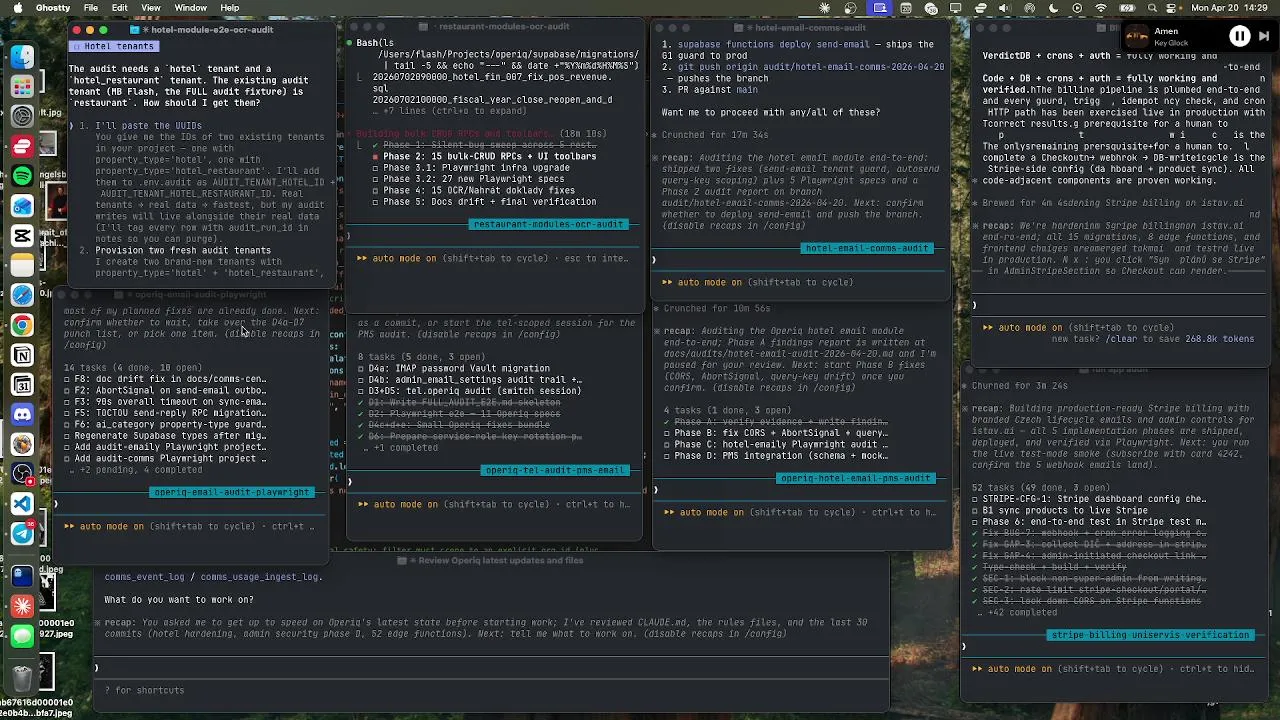The image size is (1280, 720).
Task: Click Phase 5: Docs drift + final verification checkbox
Action: 375,202
